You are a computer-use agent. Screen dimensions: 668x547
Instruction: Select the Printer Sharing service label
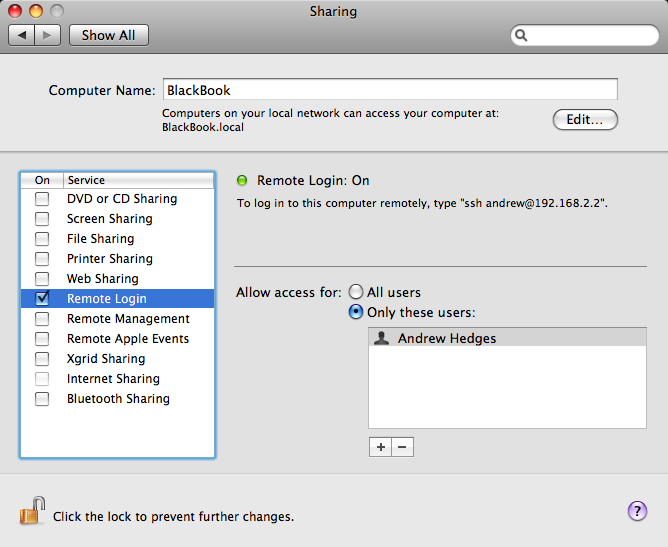pyautogui.click(x=110, y=259)
